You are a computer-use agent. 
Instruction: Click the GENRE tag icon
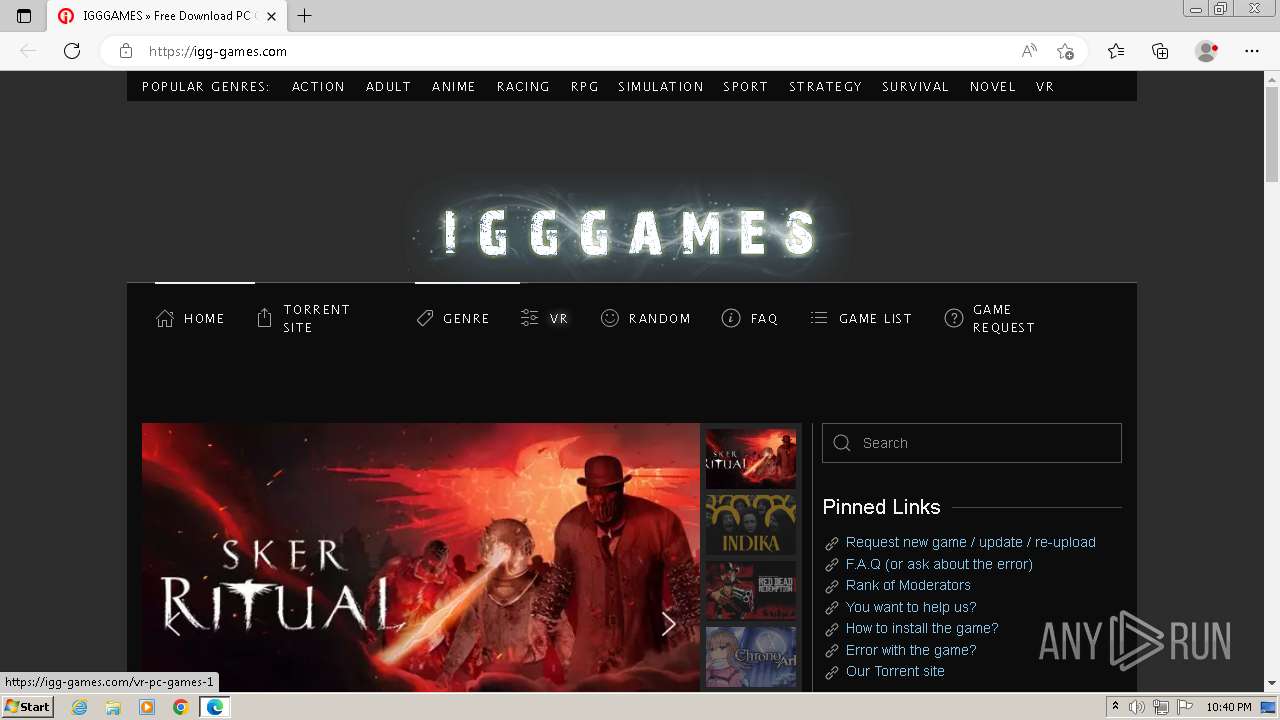[425, 318]
